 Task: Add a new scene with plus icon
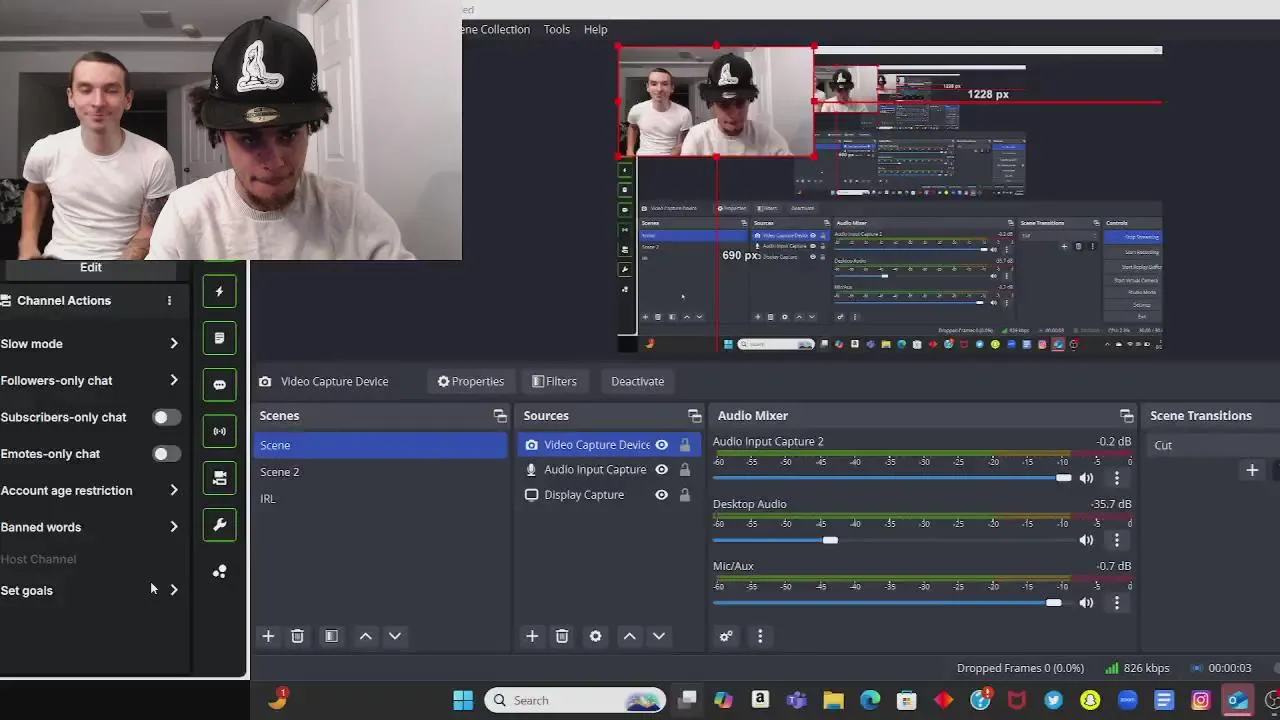pyautogui.click(x=268, y=636)
